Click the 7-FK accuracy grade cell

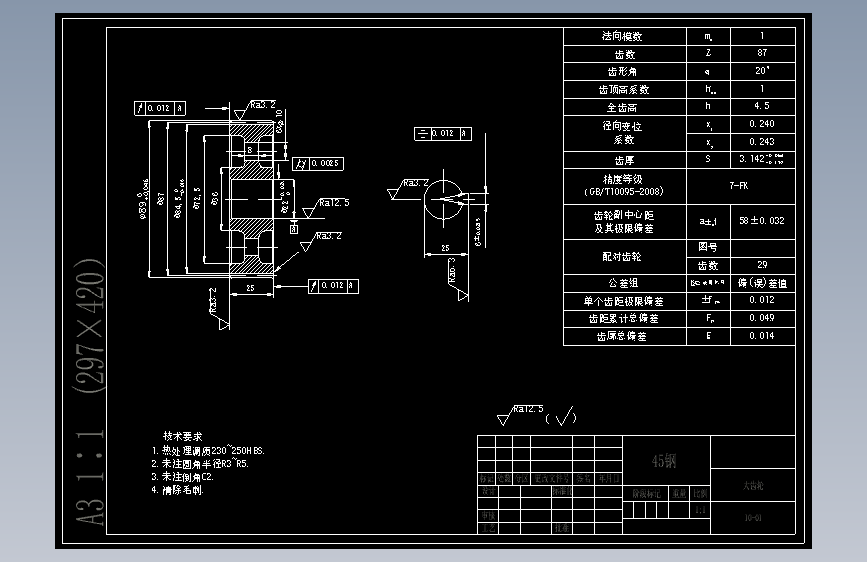click(740, 186)
